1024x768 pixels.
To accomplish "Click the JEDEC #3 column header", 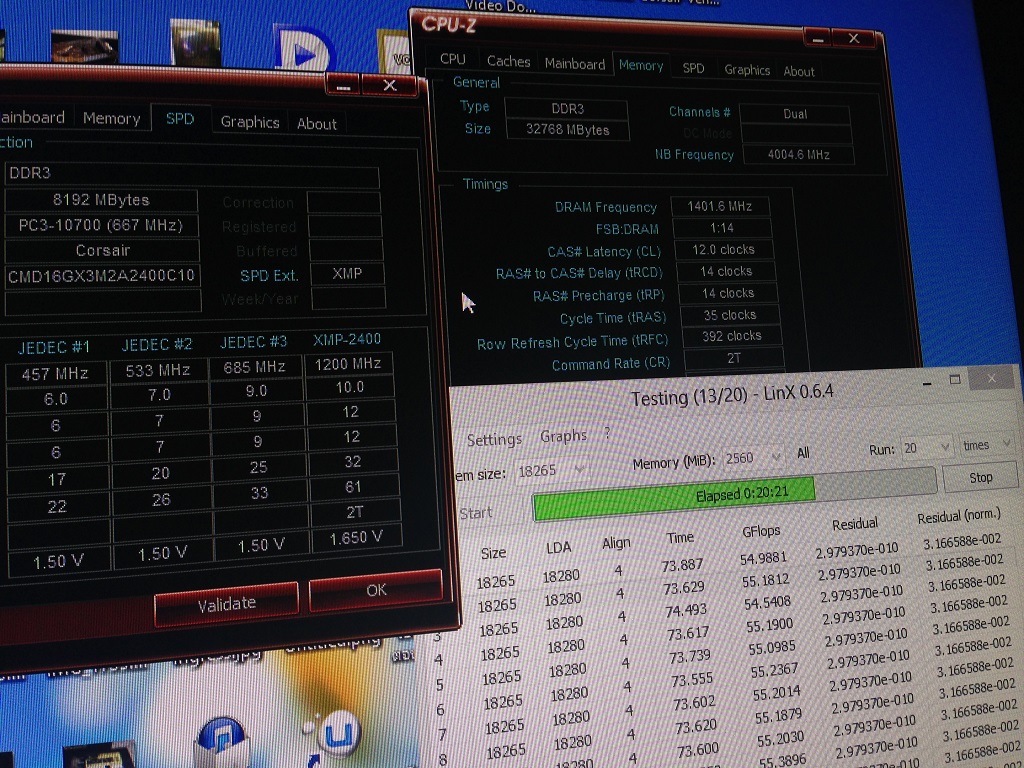I will click(x=253, y=342).
